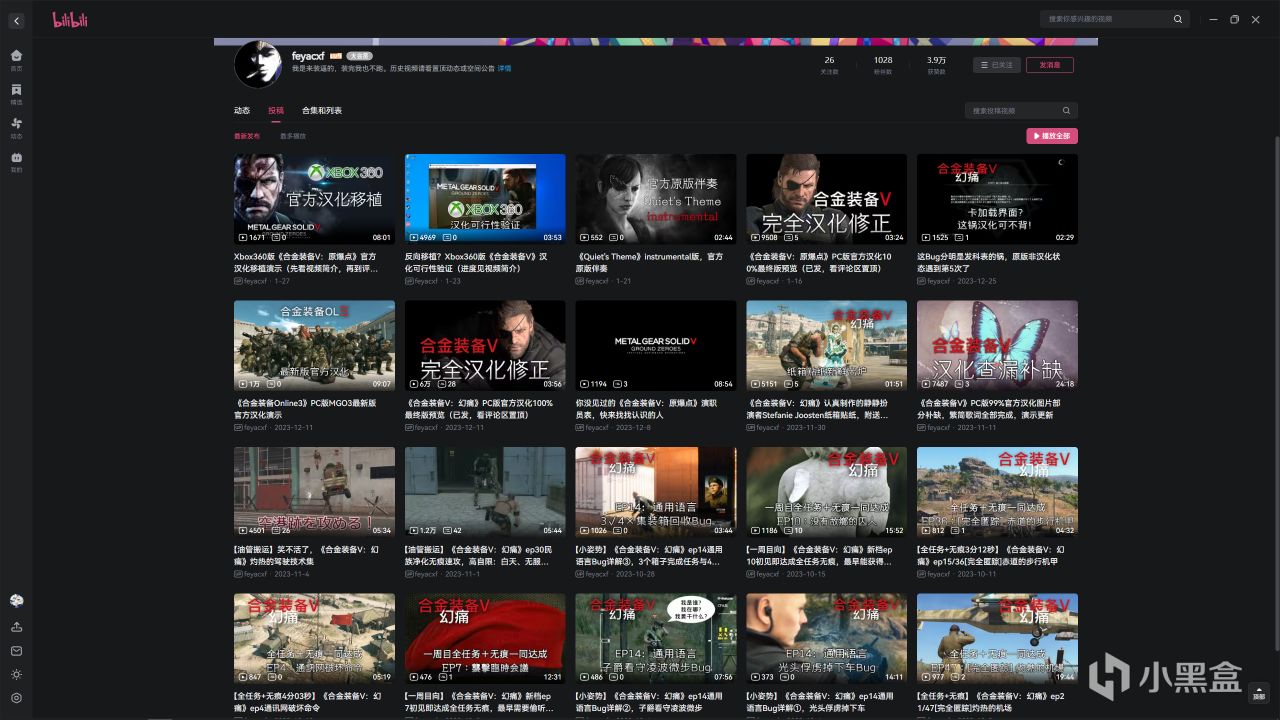
Task: Open the 动态 tab on the profile
Action: 242,111
